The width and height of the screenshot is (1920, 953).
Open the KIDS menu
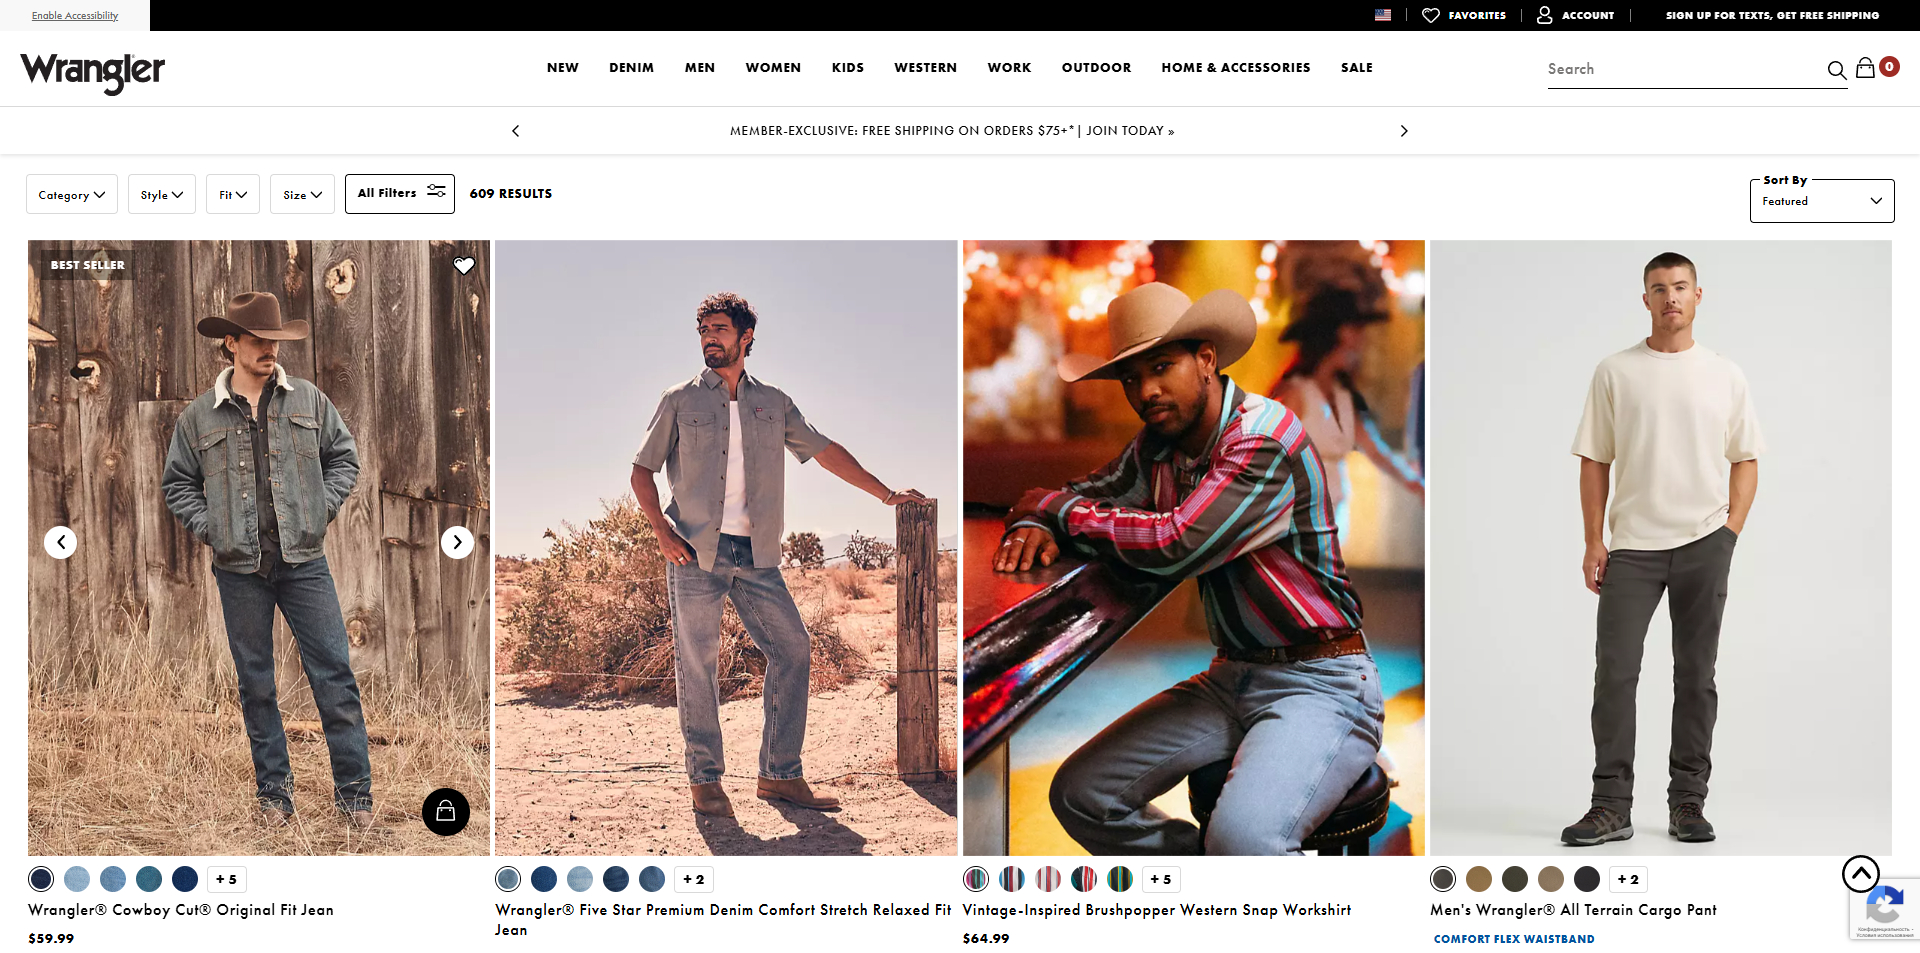pyautogui.click(x=848, y=68)
